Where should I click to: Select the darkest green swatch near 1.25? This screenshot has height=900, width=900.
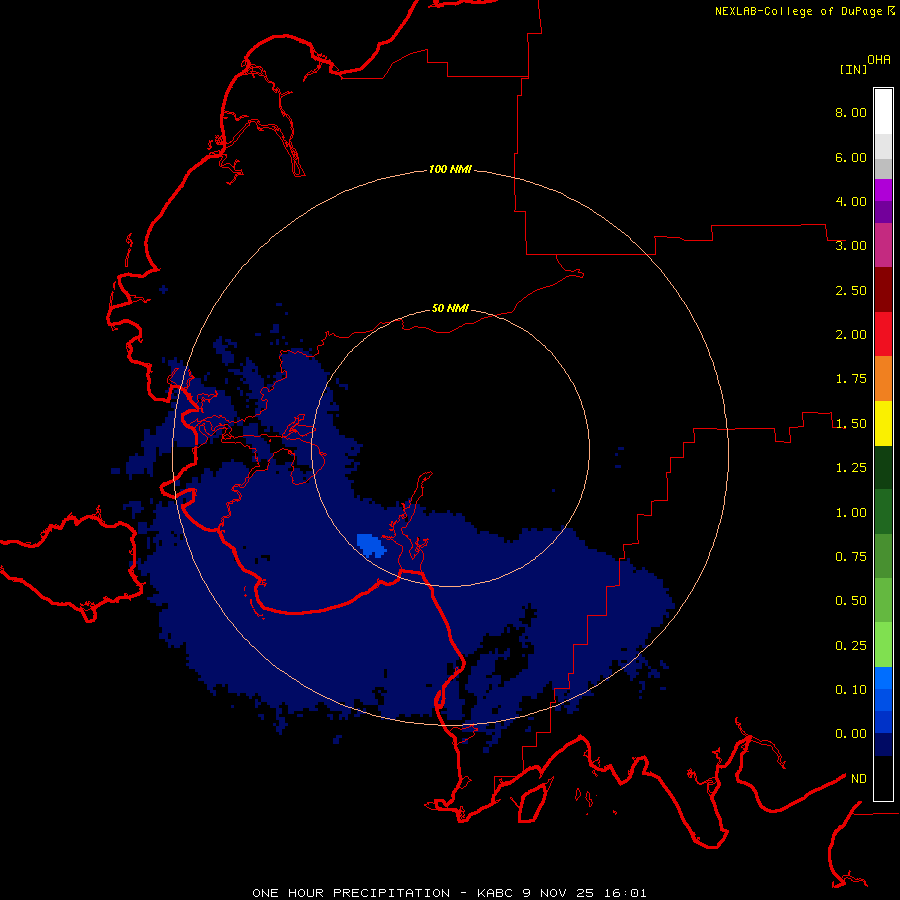coord(883,468)
